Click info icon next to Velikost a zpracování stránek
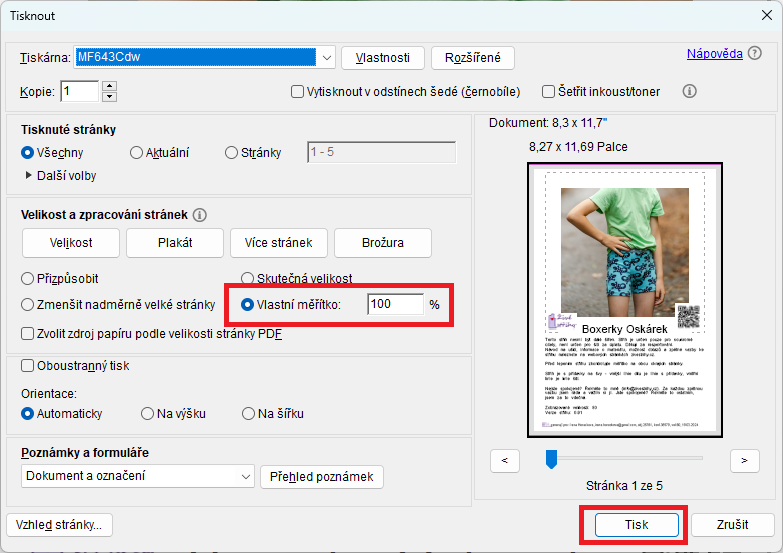 coord(200,215)
